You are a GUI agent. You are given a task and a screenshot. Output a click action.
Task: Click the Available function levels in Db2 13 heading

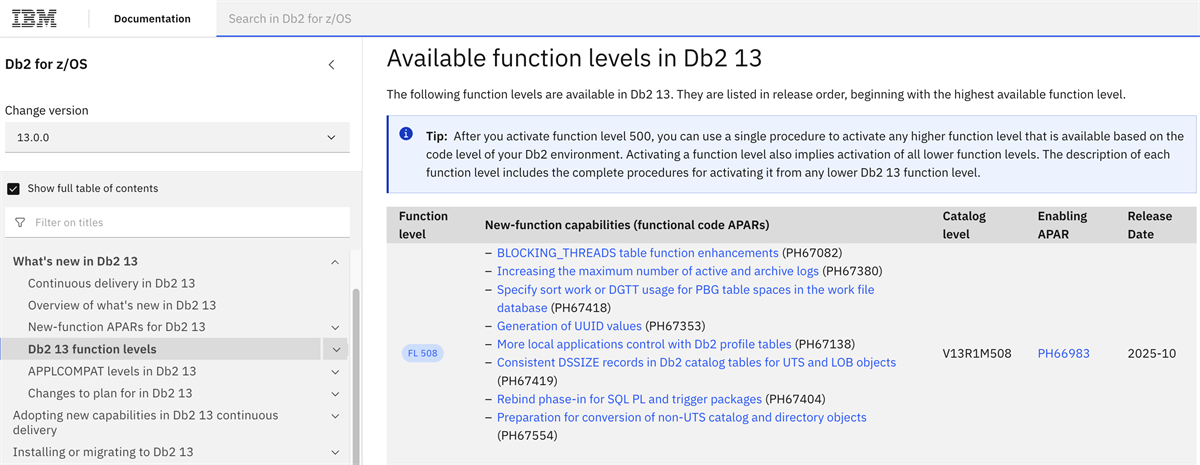point(574,58)
